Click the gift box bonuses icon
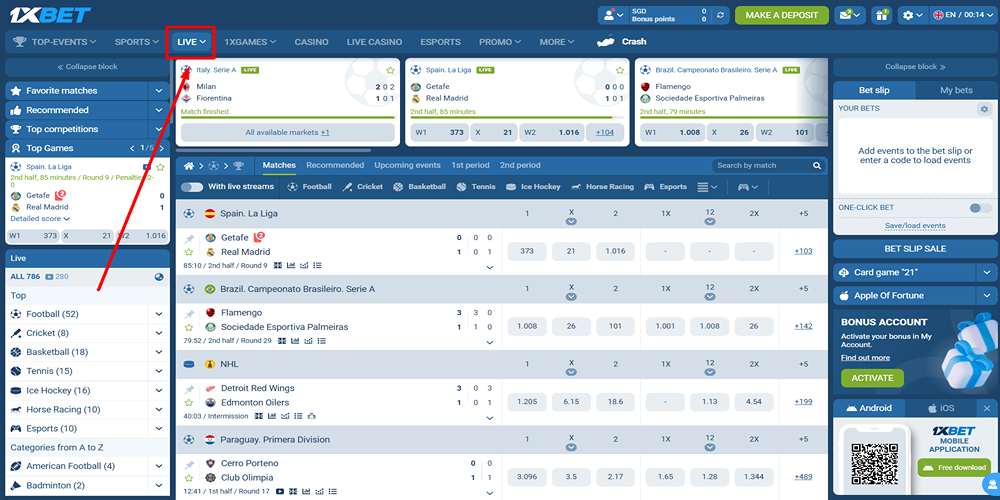Screen dimensions: 1000x500 click(x=881, y=15)
